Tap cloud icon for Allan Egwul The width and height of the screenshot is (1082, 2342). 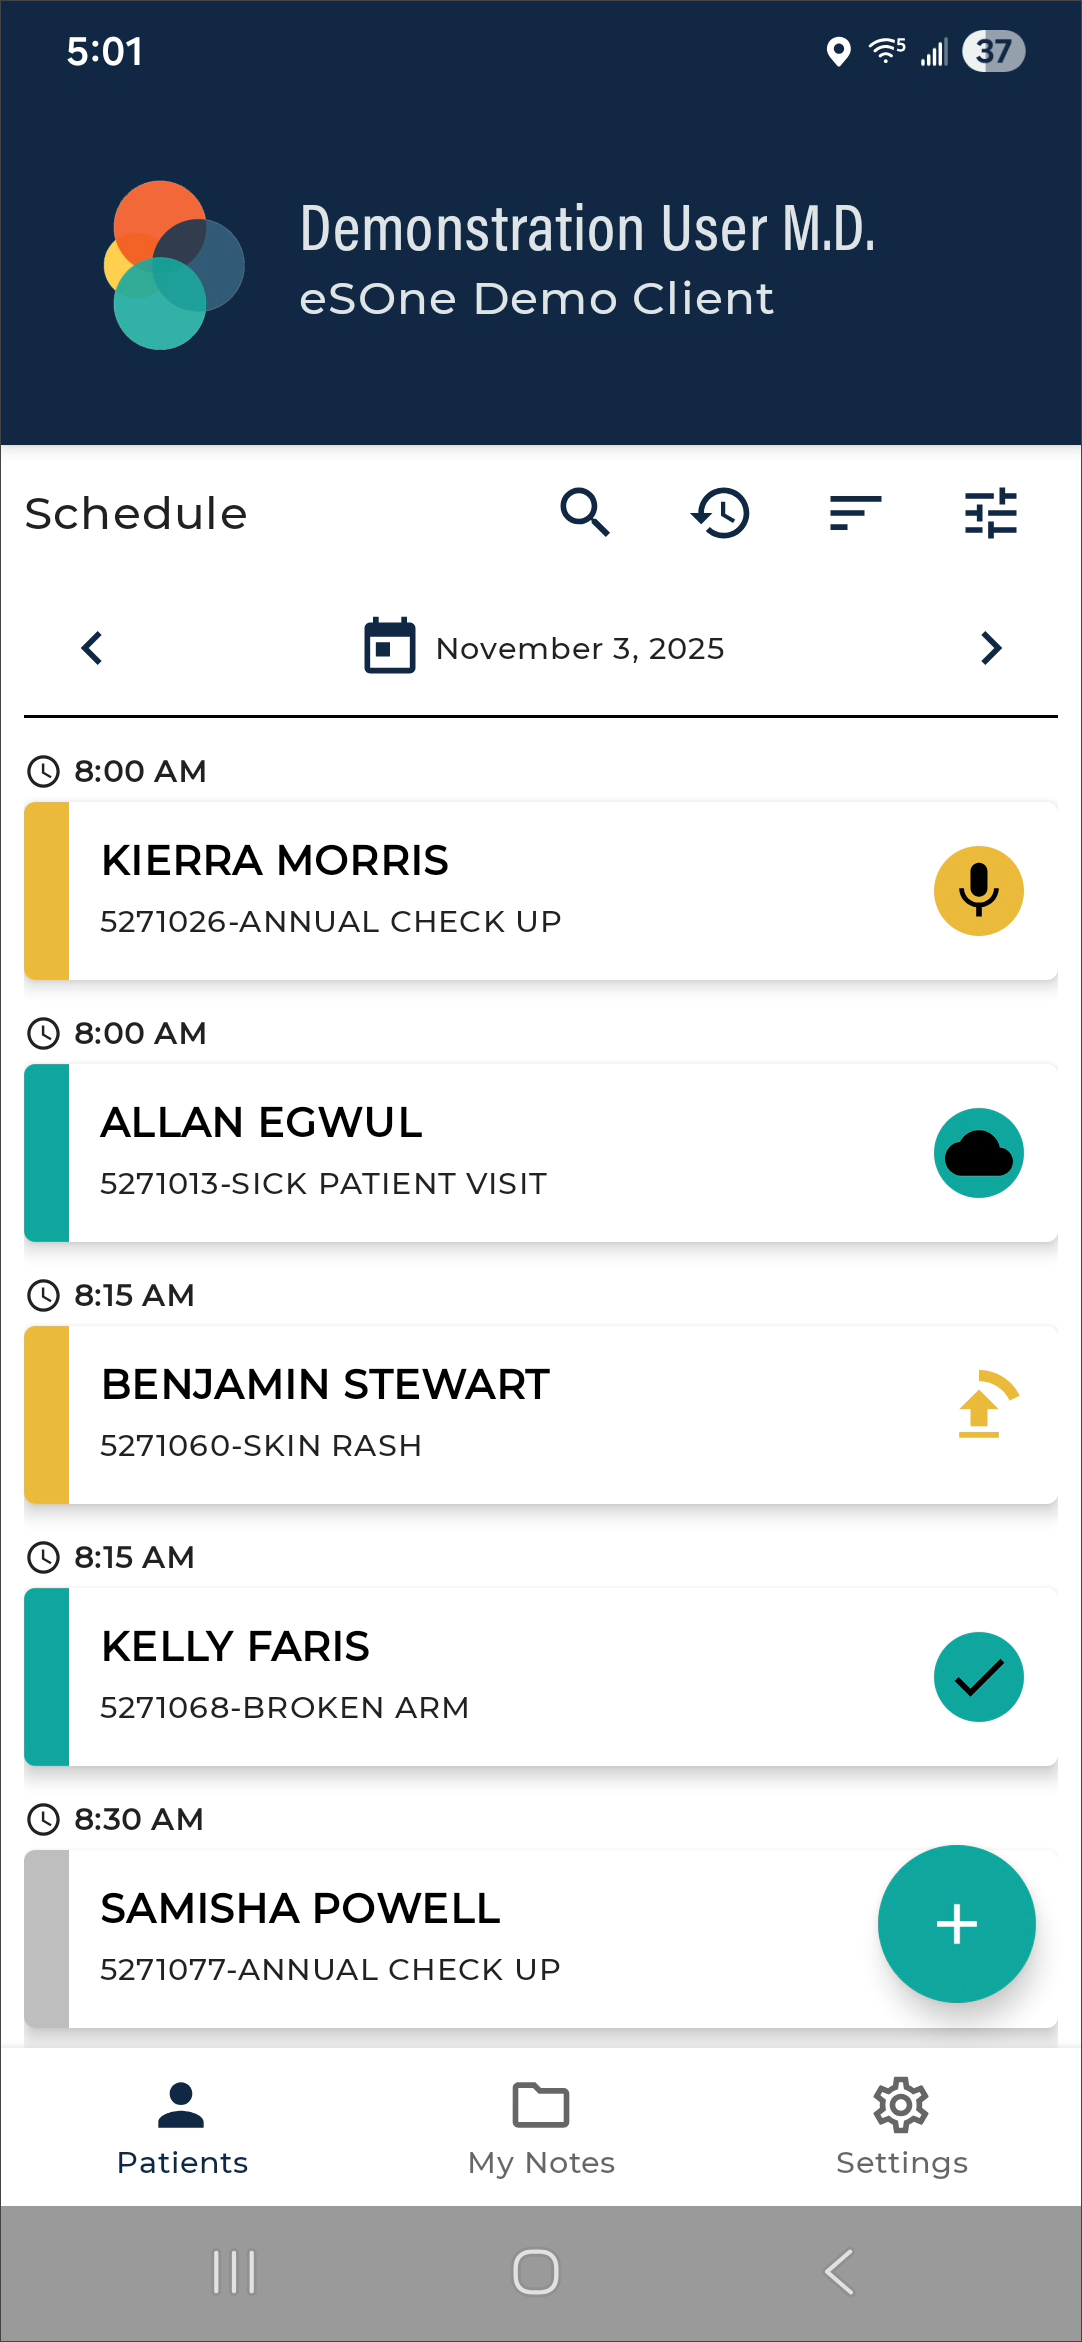(978, 1153)
